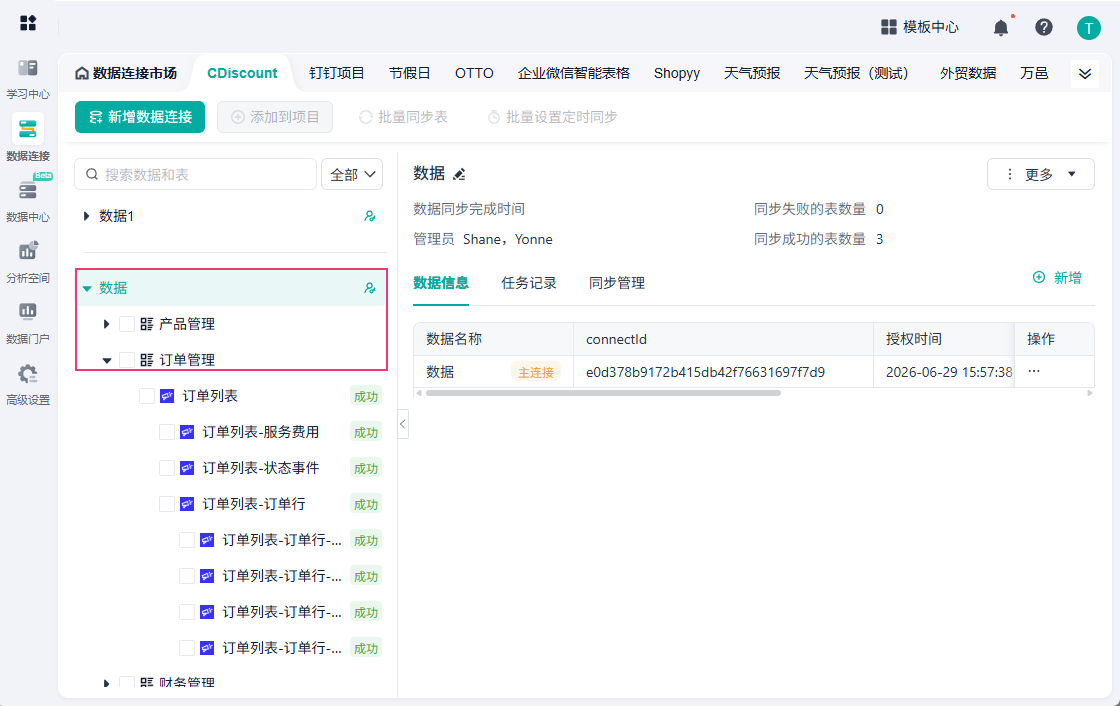Go to 分析空间 in the sidebar
The image size is (1120, 706).
(x=28, y=262)
